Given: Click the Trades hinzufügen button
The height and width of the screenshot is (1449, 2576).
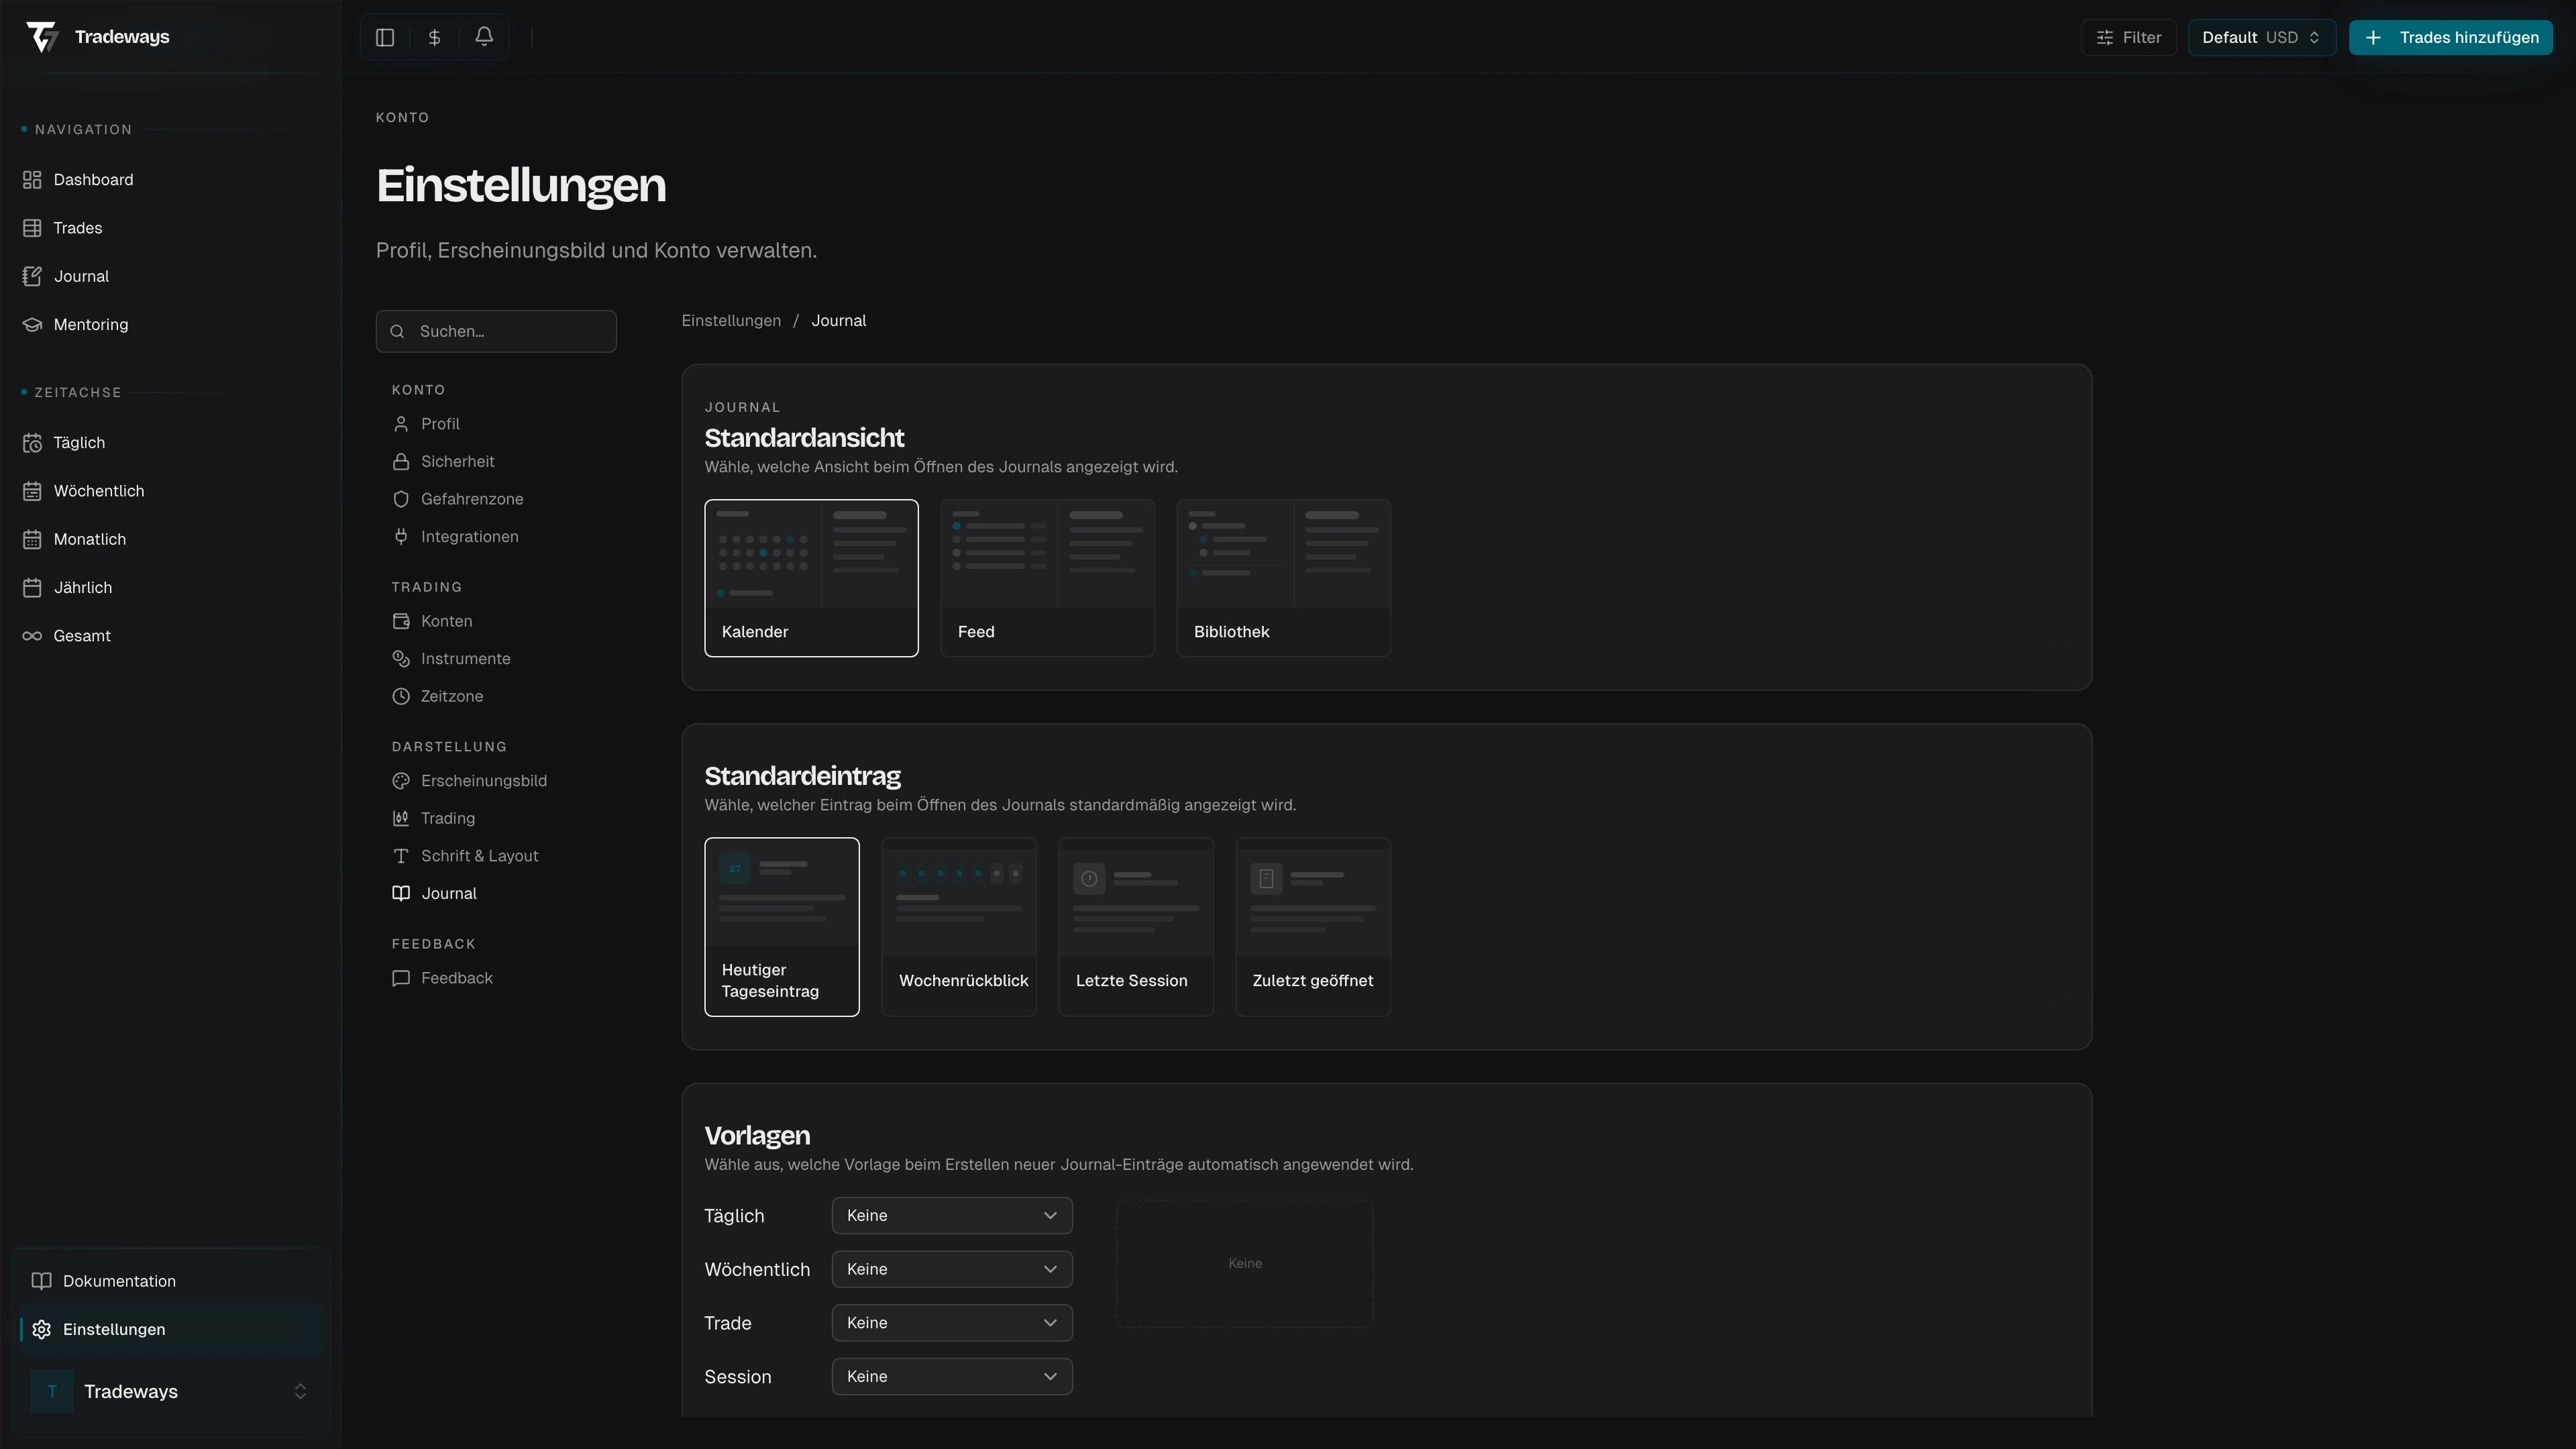Looking at the screenshot, I should point(2450,37).
